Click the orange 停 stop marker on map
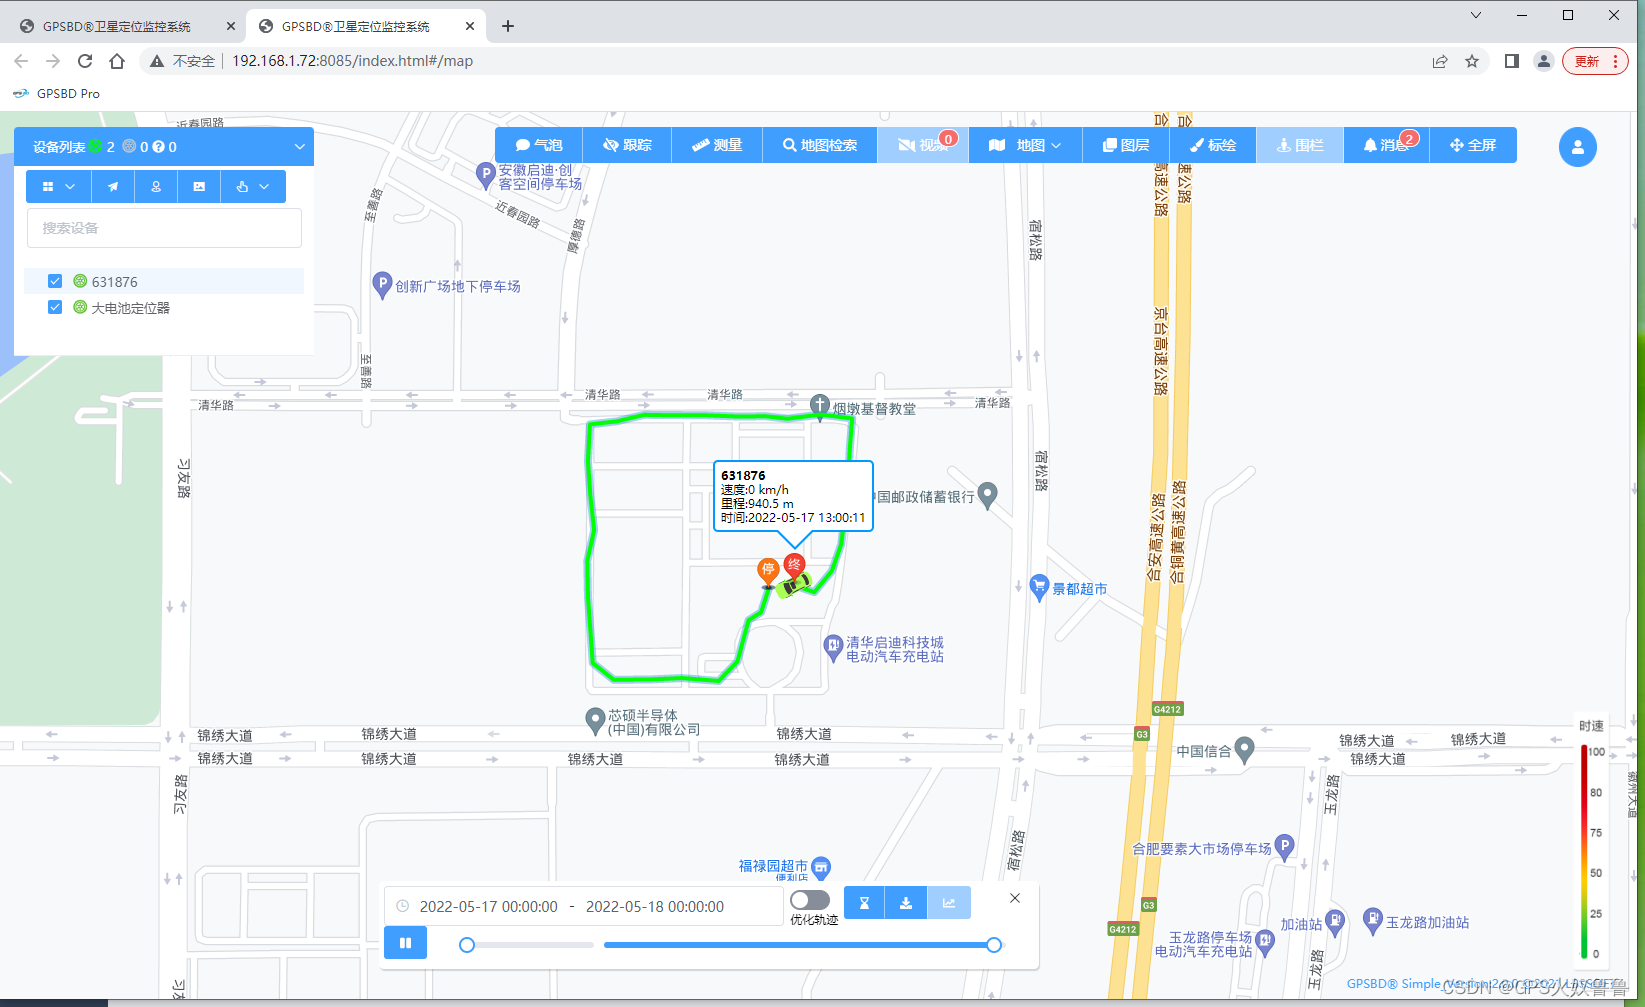This screenshot has height=1007, width=1645. coord(768,572)
